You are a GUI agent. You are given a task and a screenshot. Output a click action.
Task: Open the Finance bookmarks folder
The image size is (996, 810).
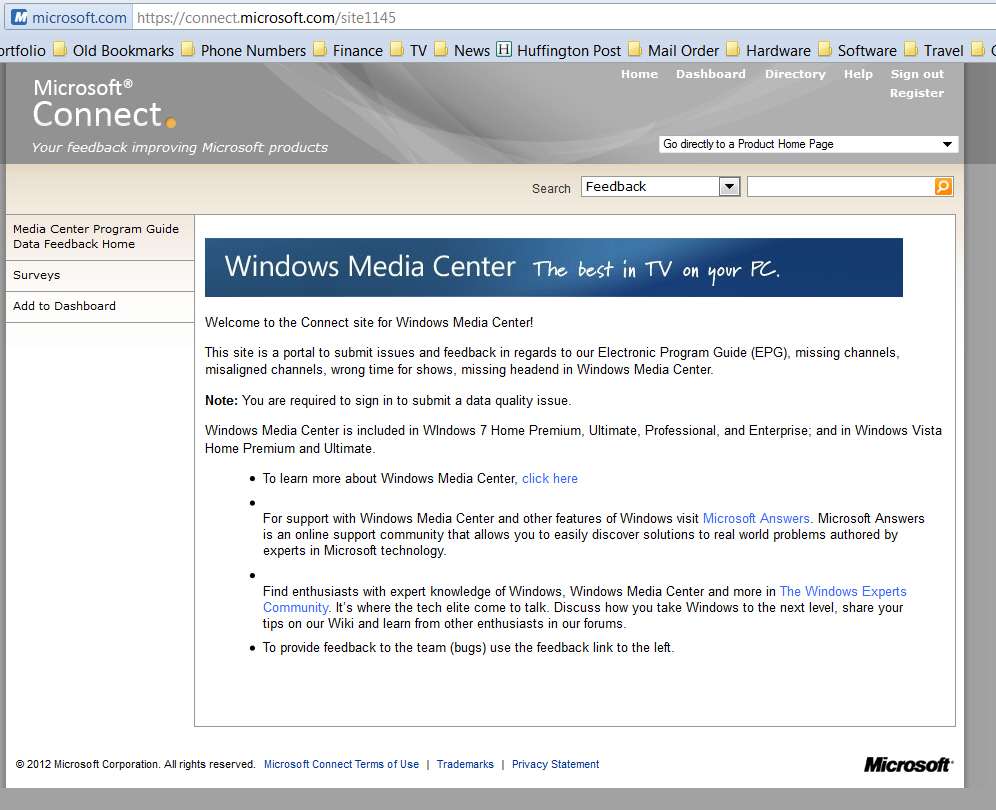click(x=348, y=50)
